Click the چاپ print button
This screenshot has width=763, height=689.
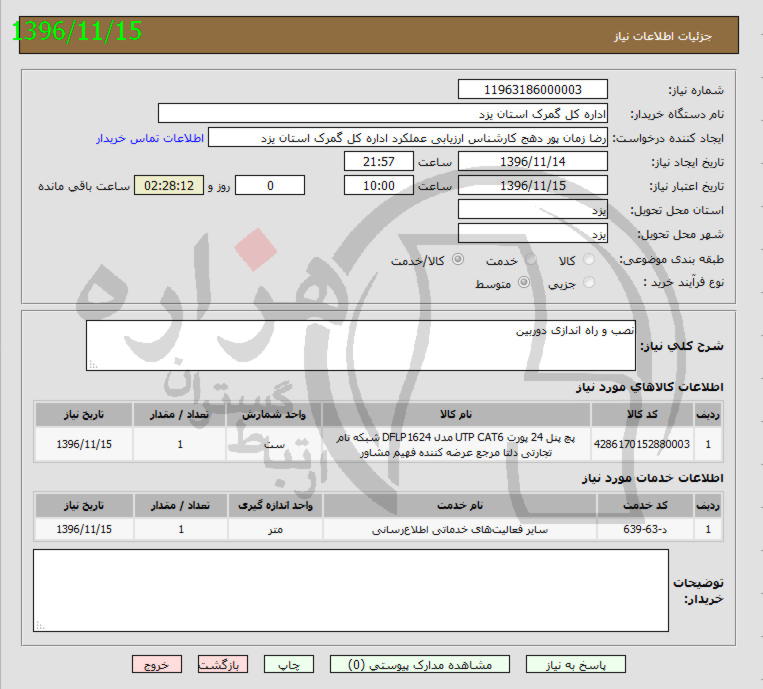(289, 665)
